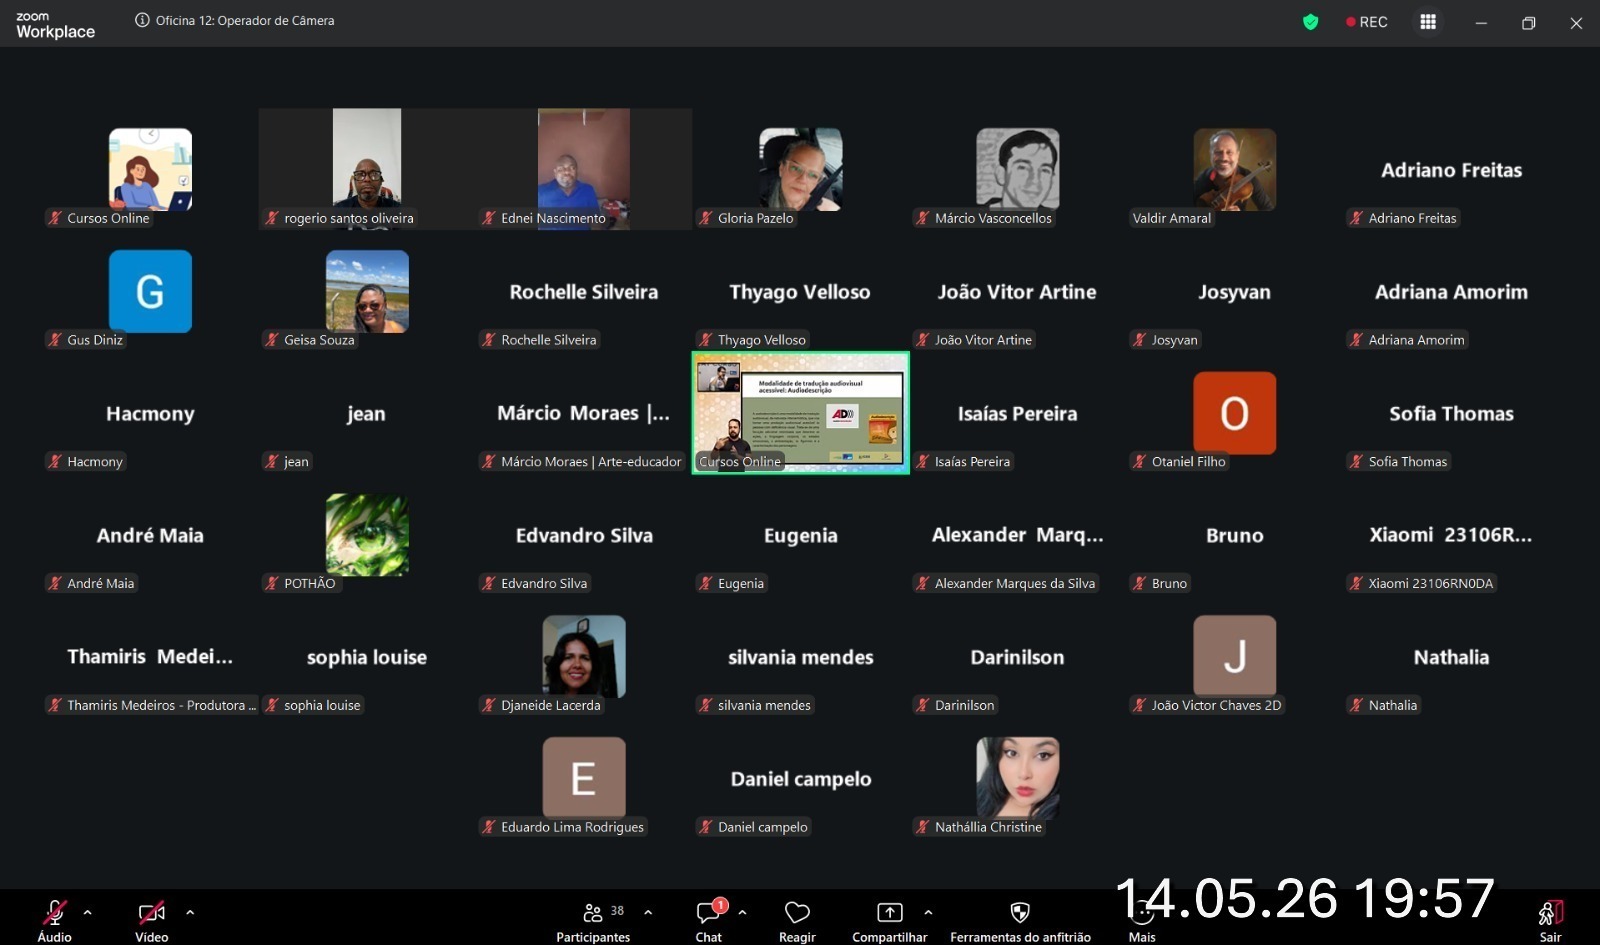The width and height of the screenshot is (1600, 945).
Task: Select Darinilson name tile
Action: click(x=1017, y=657)
